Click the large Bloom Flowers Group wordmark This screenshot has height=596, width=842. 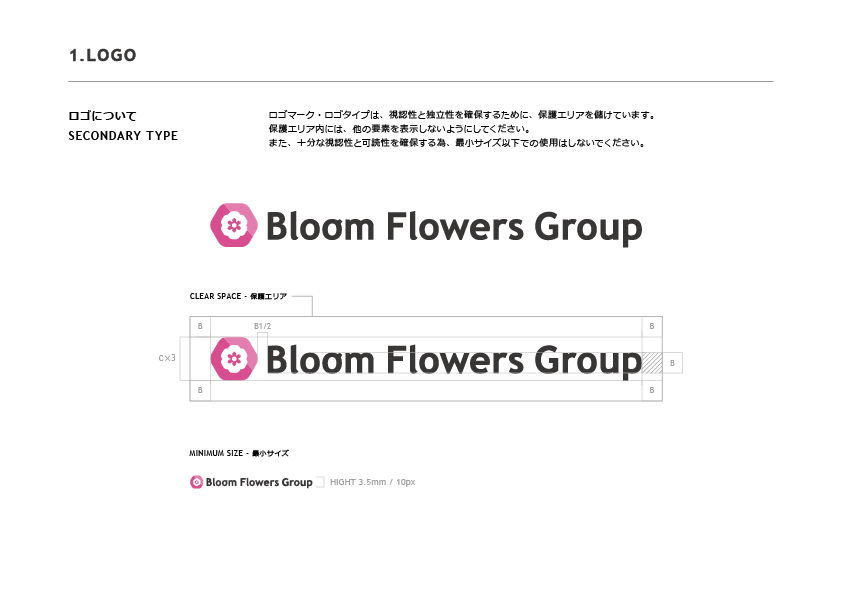point(455,227)
